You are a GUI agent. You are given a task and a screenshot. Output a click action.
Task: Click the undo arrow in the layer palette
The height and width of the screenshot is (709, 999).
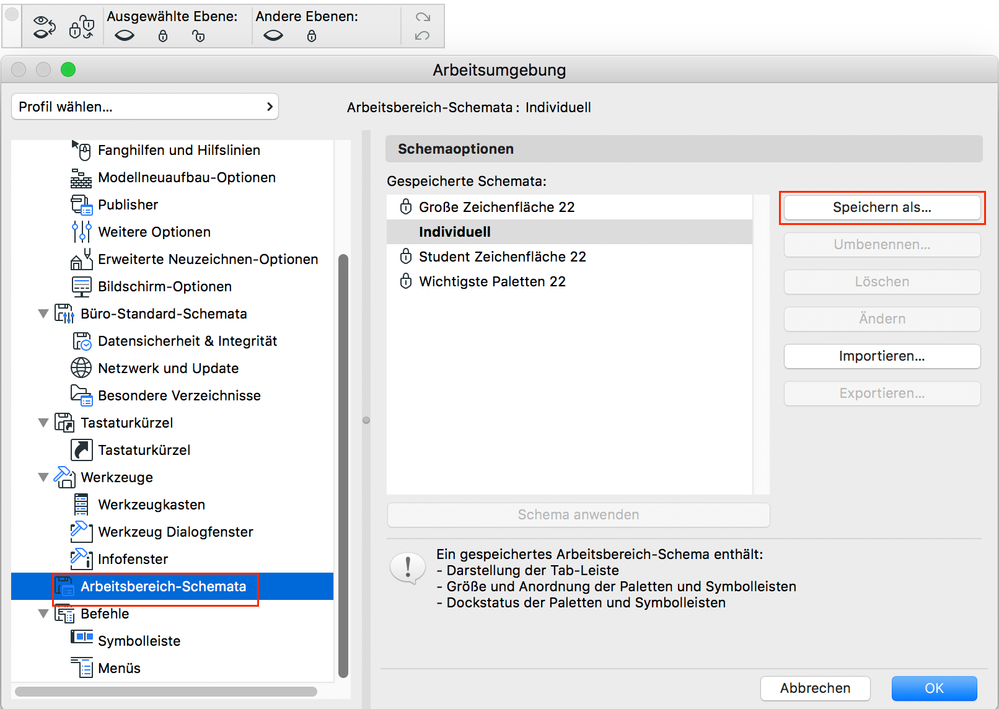(x=422, y=36)
